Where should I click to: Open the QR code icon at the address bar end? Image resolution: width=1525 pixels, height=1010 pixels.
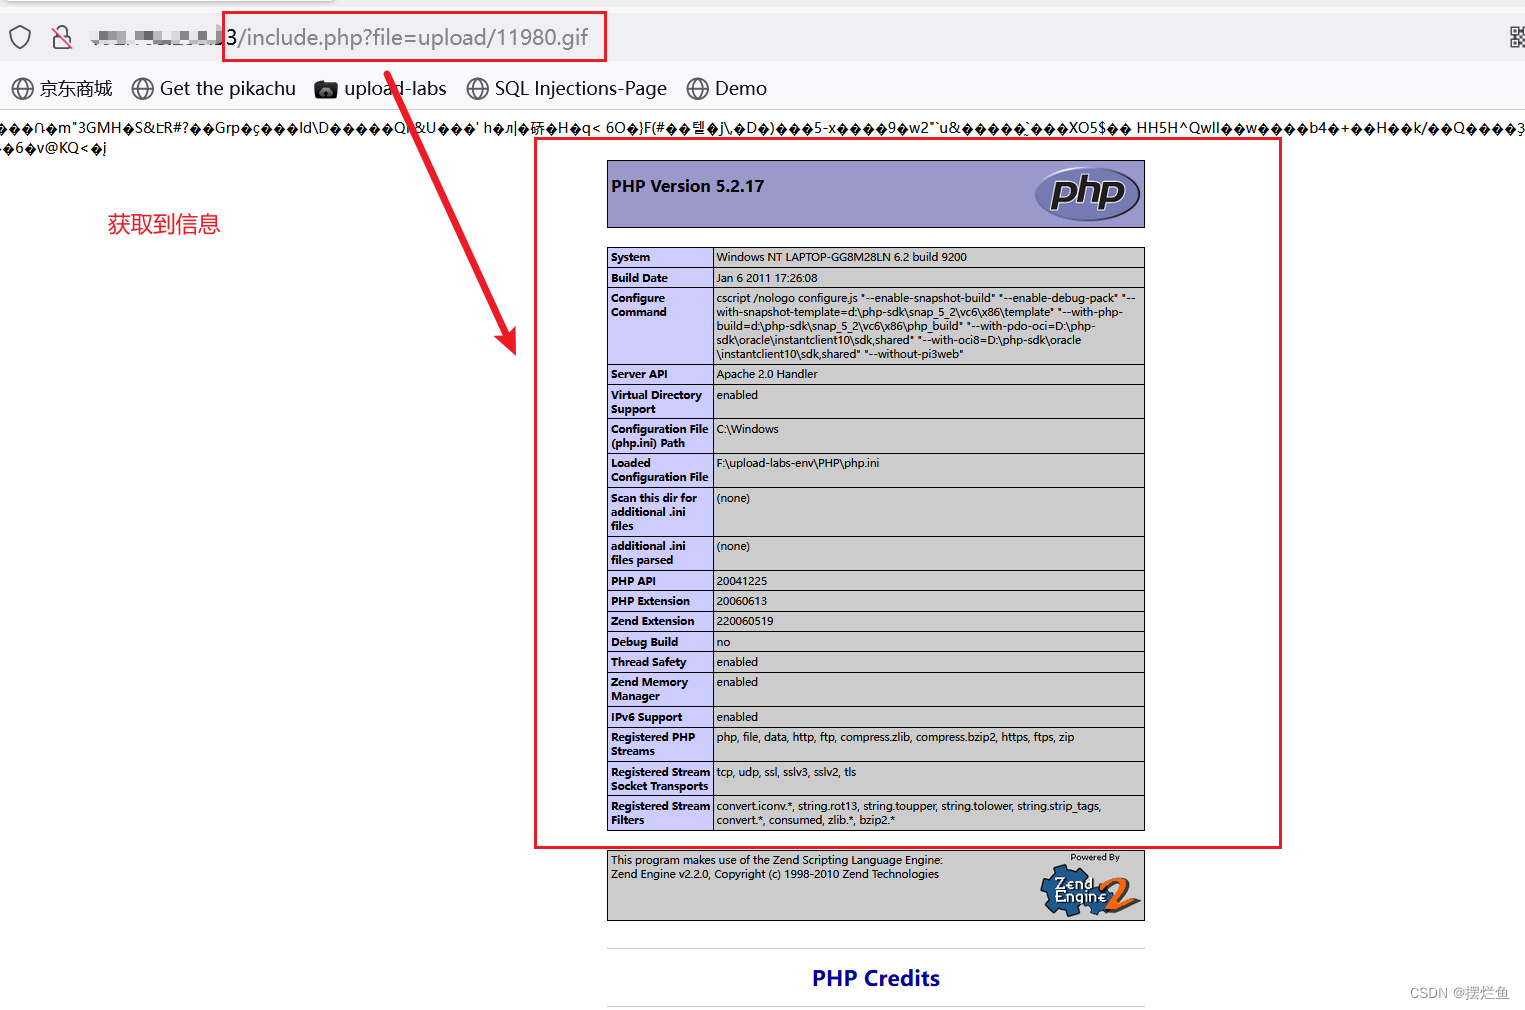click(x=1517, y=38)
